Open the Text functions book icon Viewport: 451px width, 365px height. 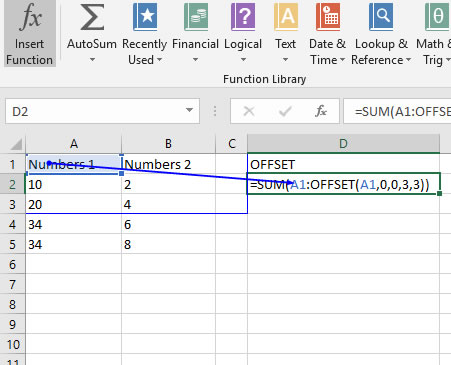286,17
